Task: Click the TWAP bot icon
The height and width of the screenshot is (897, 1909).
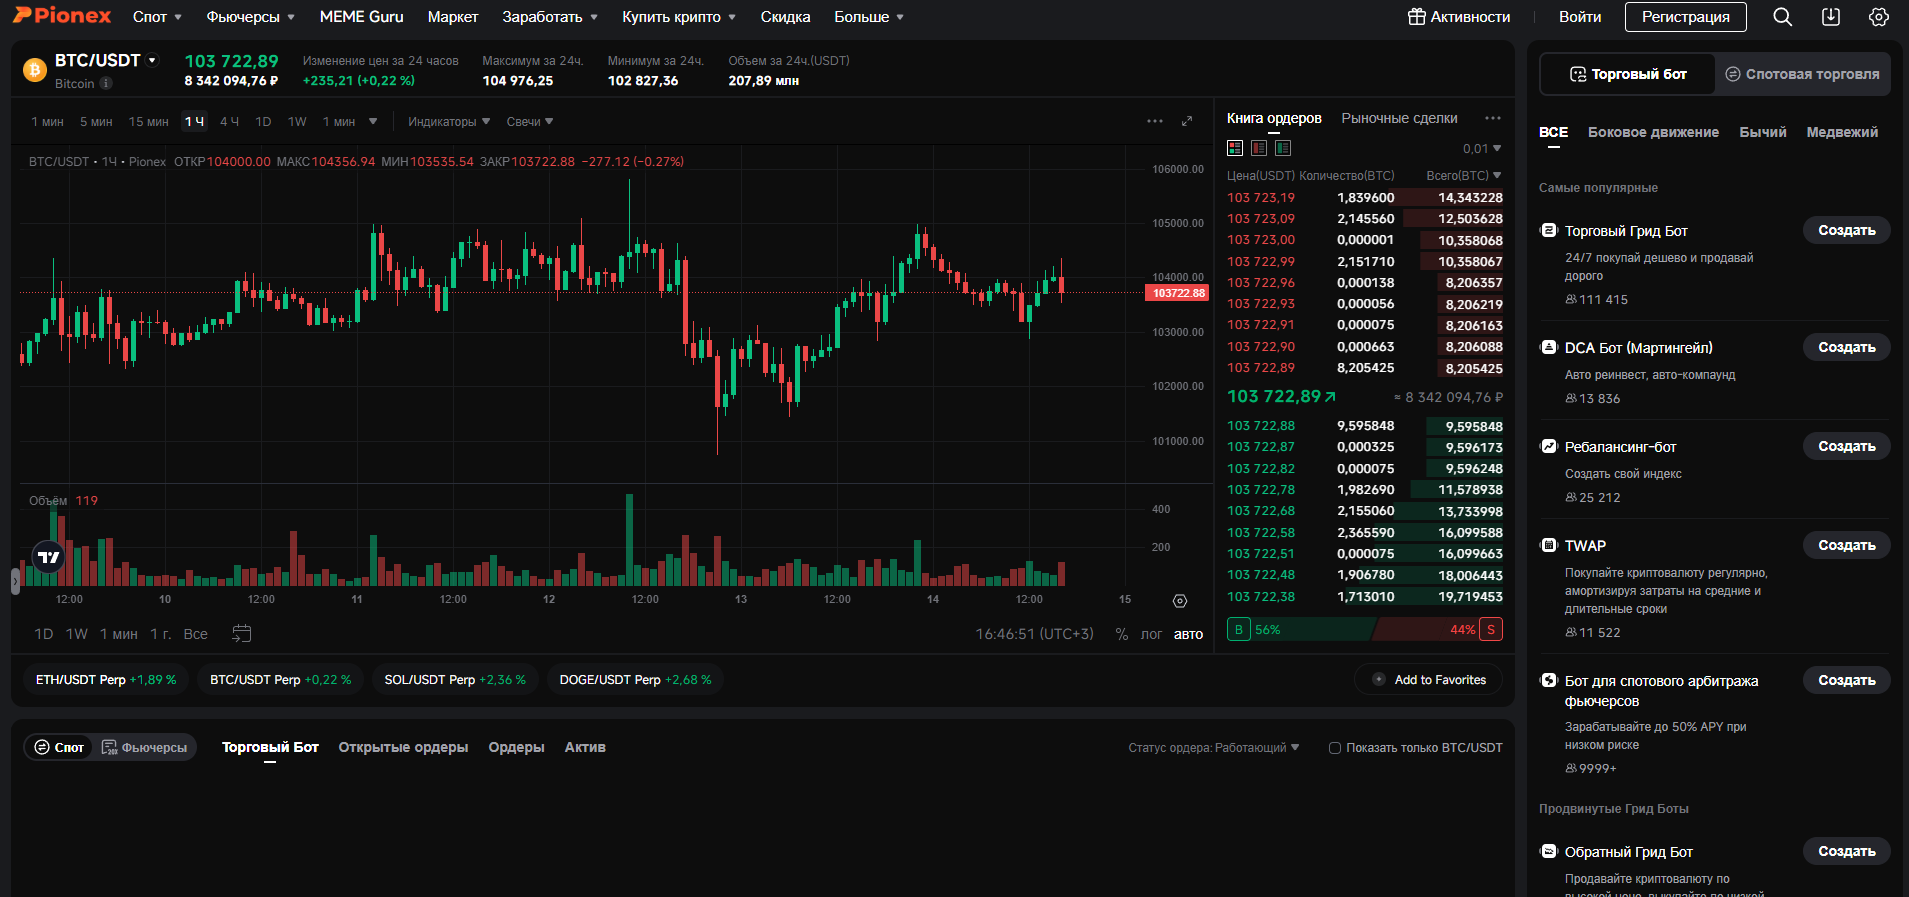Action: (1549, 546)
